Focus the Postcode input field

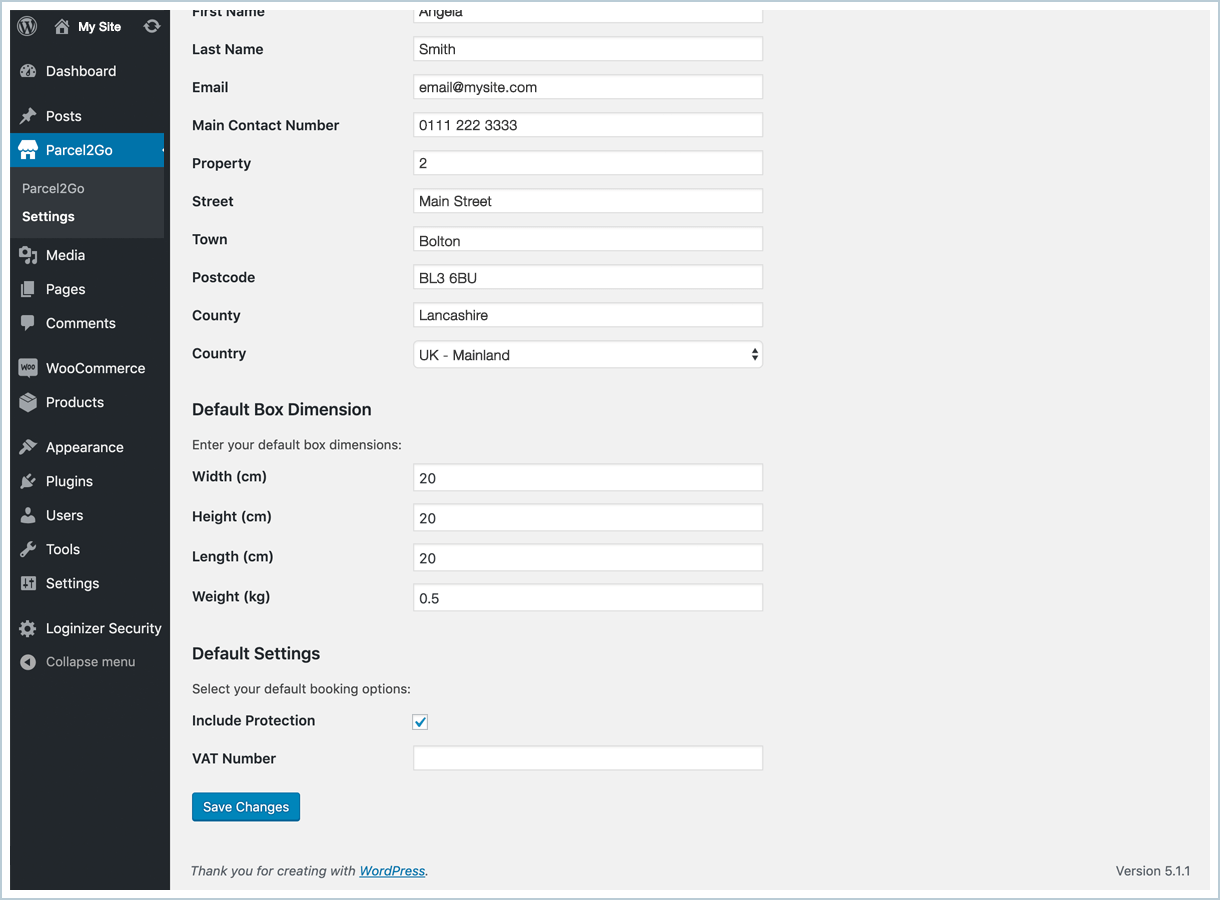pyautogui.click(x=587, y=277)
